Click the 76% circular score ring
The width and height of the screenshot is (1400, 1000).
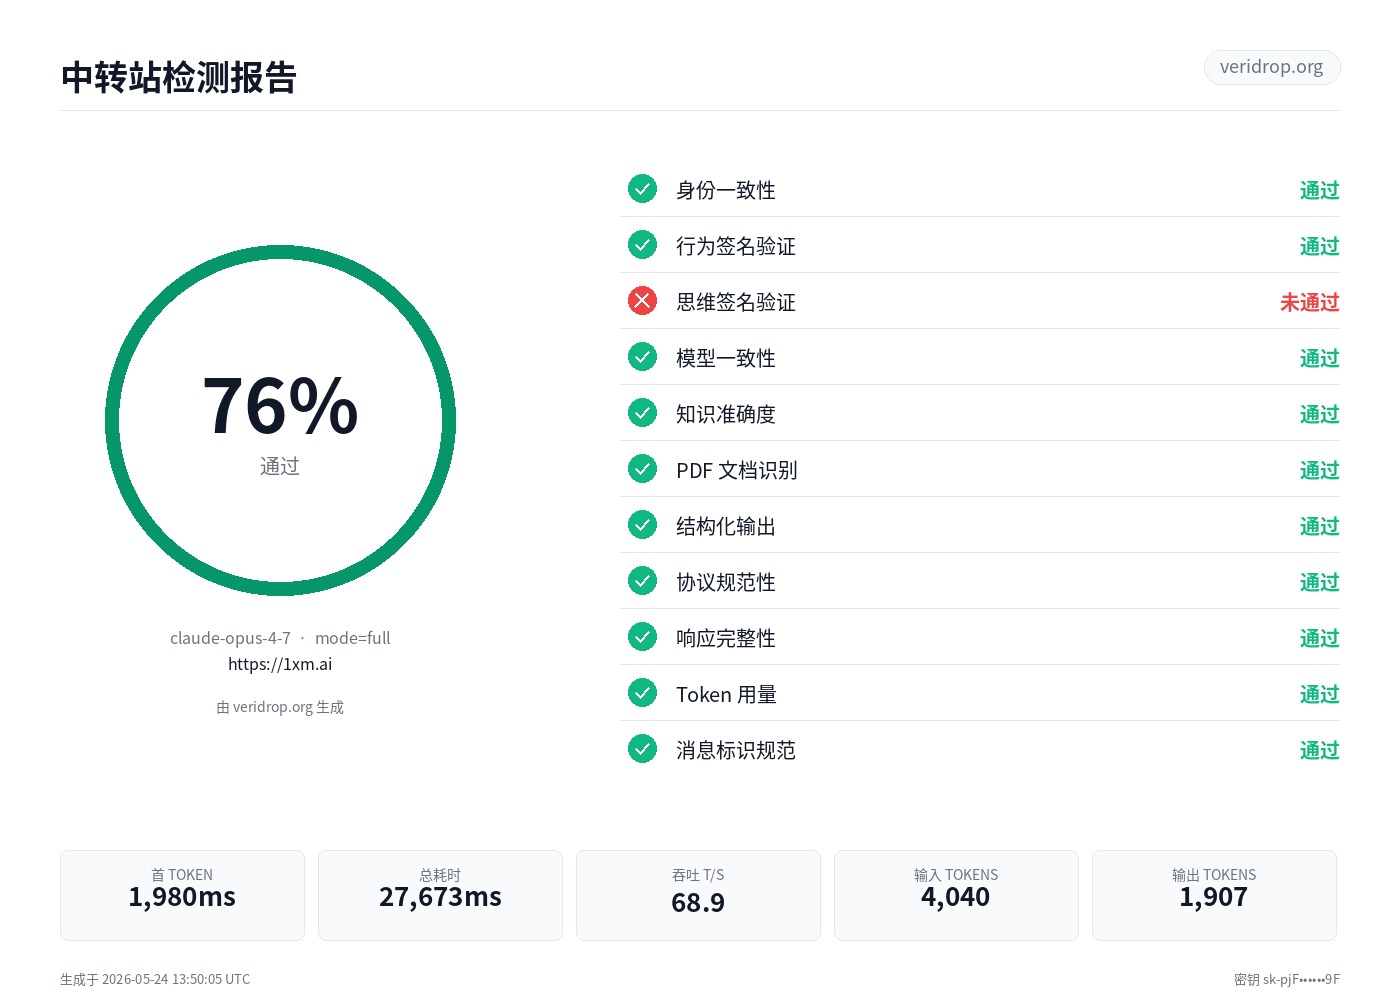(x=280, y=421)
